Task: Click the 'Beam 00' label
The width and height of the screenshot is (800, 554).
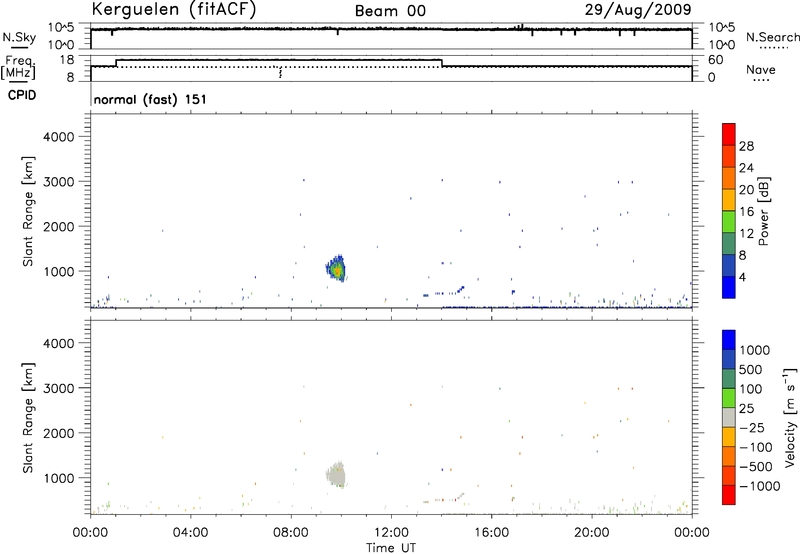Action: 390,11
